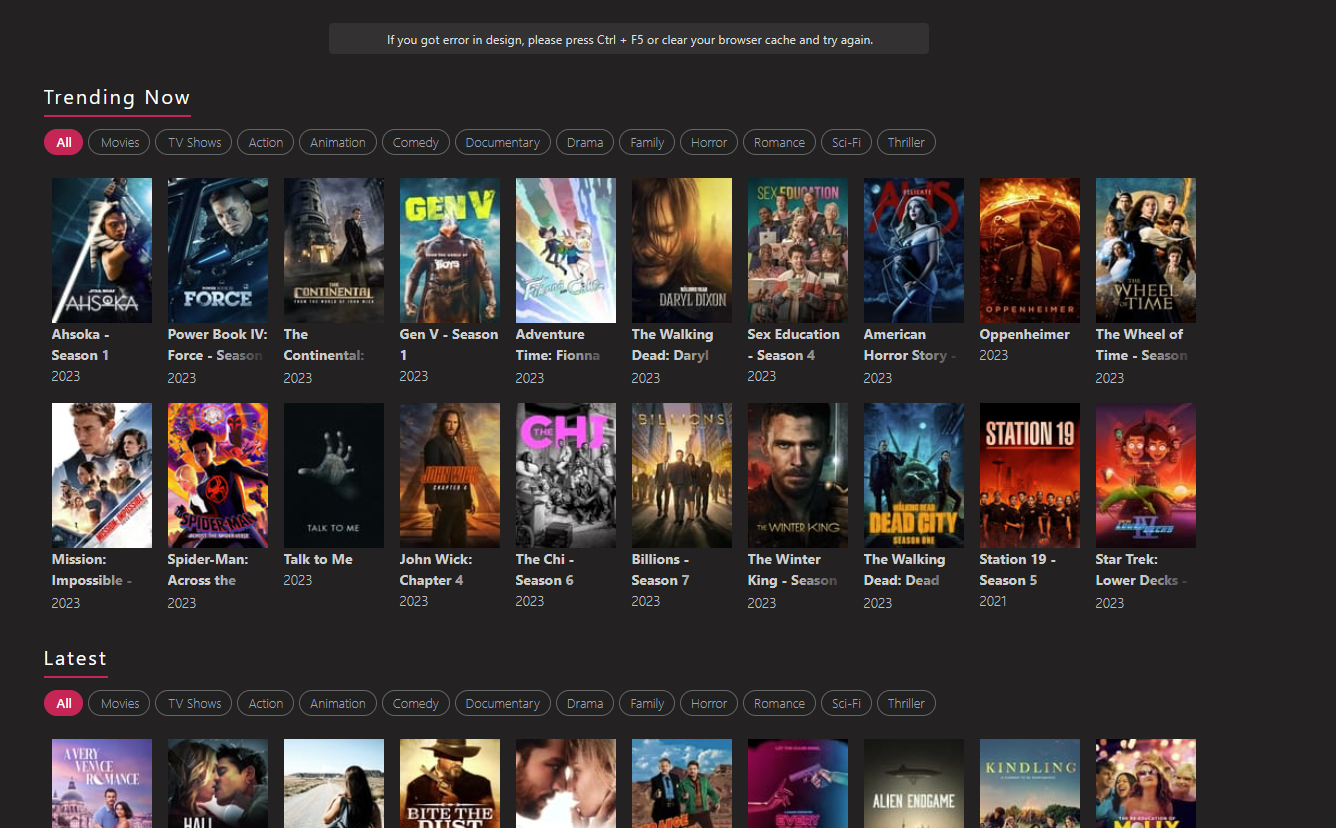The height and width of the screenshot is (828, 1336).
Task: Open the Bite the Dust poster in Latest
Action: [x=450, y=783]
